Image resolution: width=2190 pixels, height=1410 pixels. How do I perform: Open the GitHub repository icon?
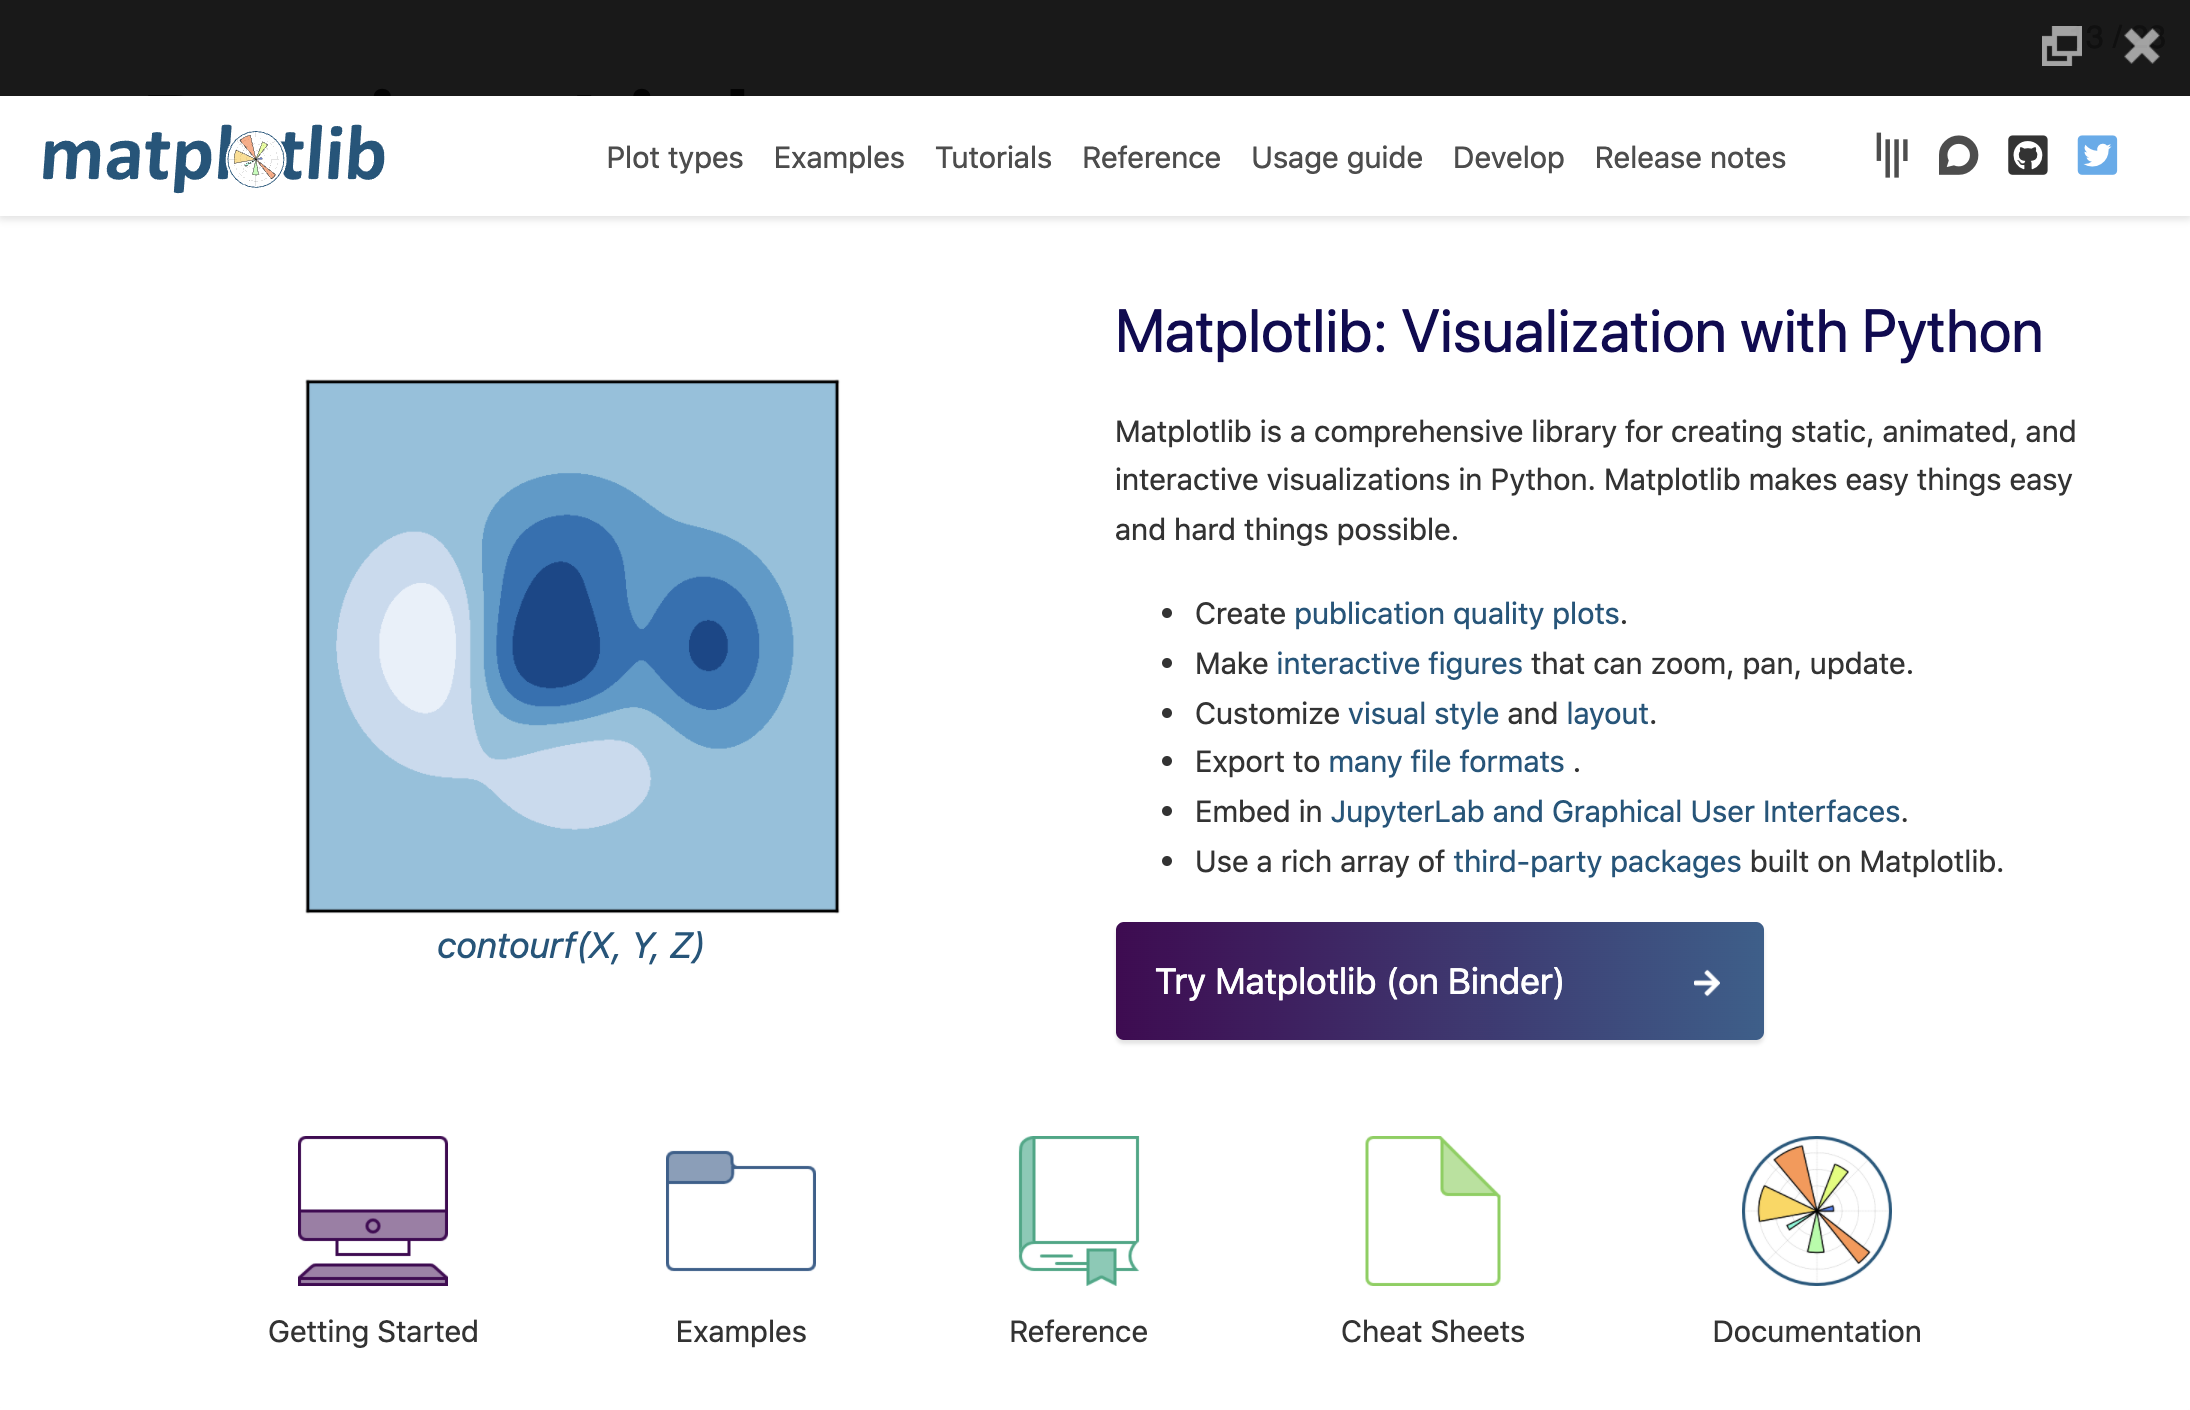[x=2028, y=156]
